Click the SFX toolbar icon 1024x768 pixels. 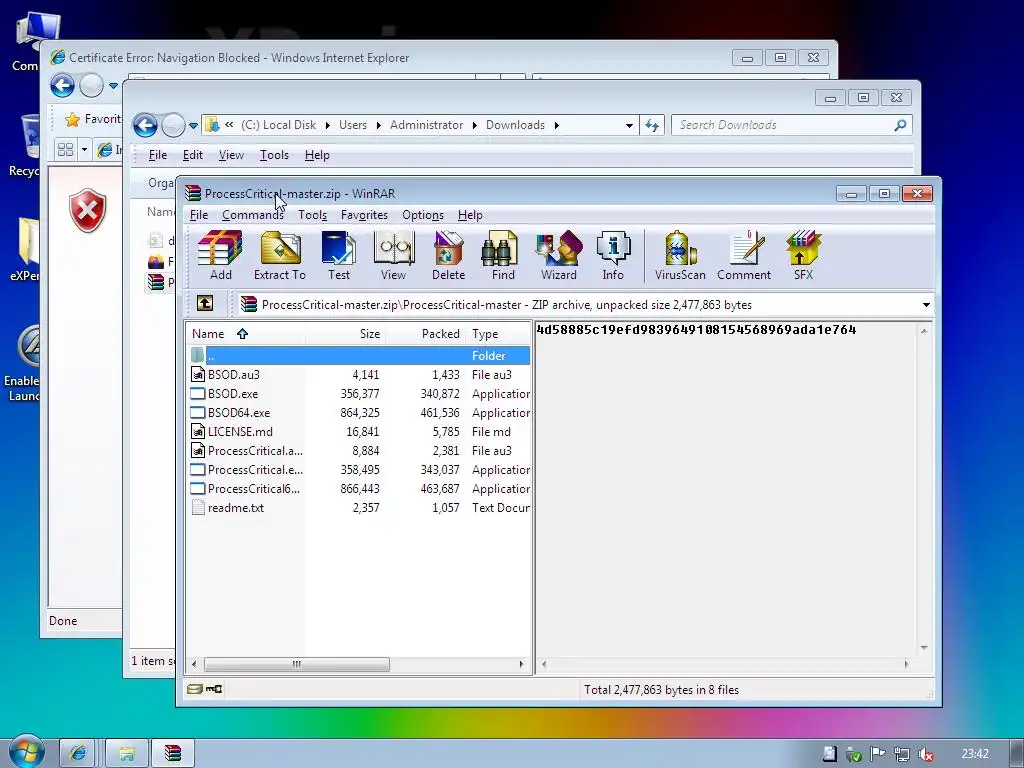point(803,255)
